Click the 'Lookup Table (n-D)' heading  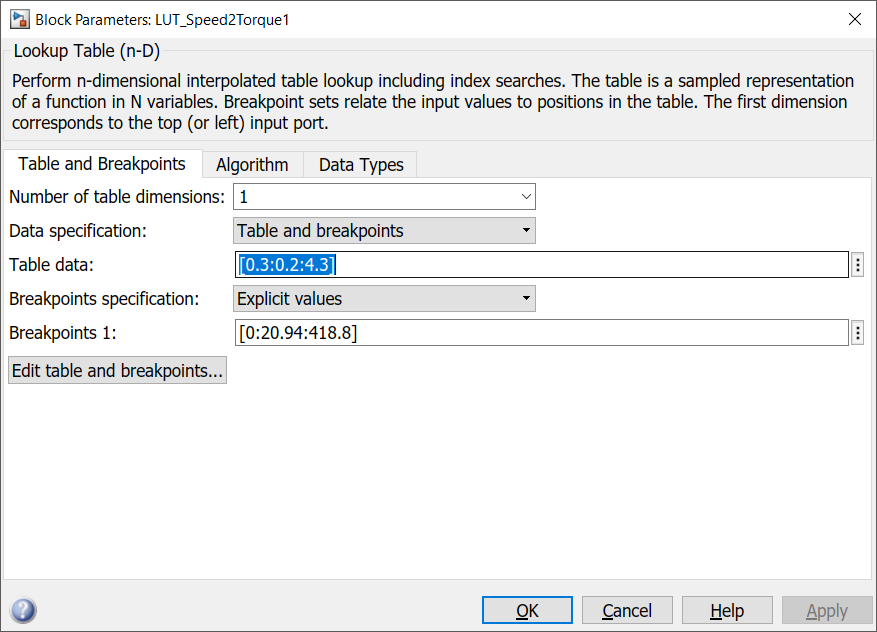(87, 51)
